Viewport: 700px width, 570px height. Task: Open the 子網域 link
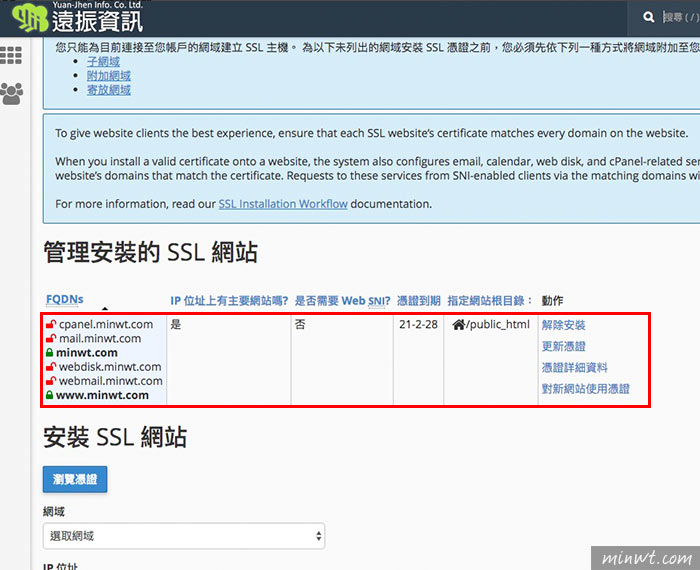click(x=103, y=62)
